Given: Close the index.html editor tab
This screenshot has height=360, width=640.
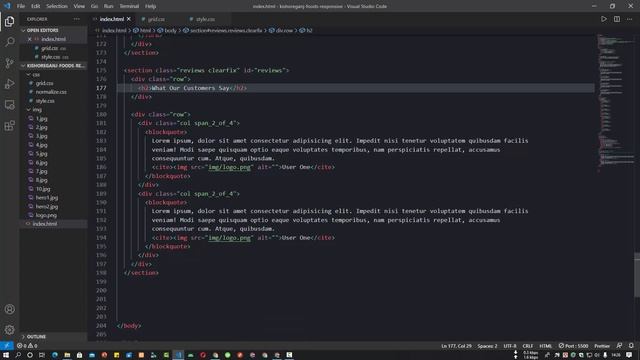Looking at the screenshot, I should click(x=129, y=19).
